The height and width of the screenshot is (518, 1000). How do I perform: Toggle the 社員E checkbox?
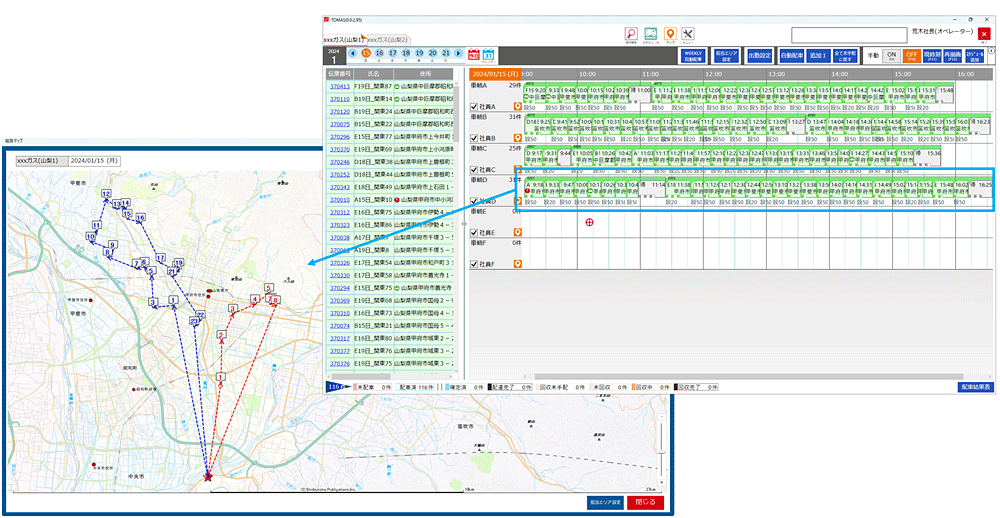473,233
